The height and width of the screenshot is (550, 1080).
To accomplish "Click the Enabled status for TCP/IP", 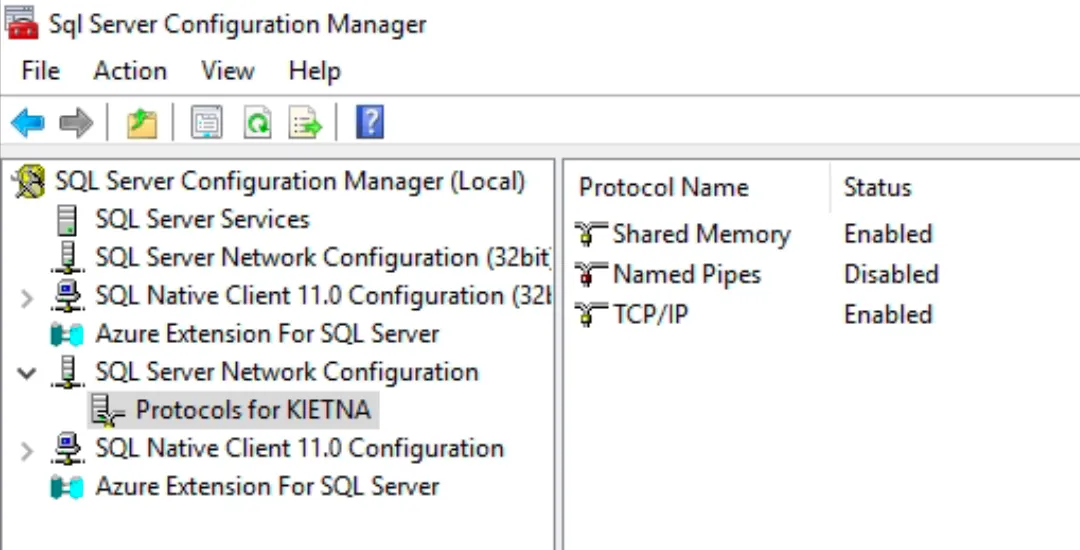I will (x=888, y=315).
